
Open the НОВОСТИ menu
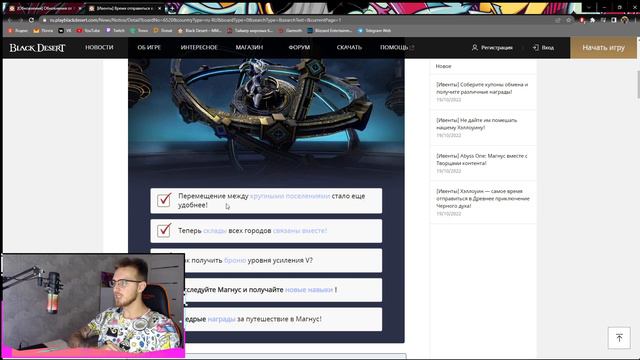click(99, 47)
